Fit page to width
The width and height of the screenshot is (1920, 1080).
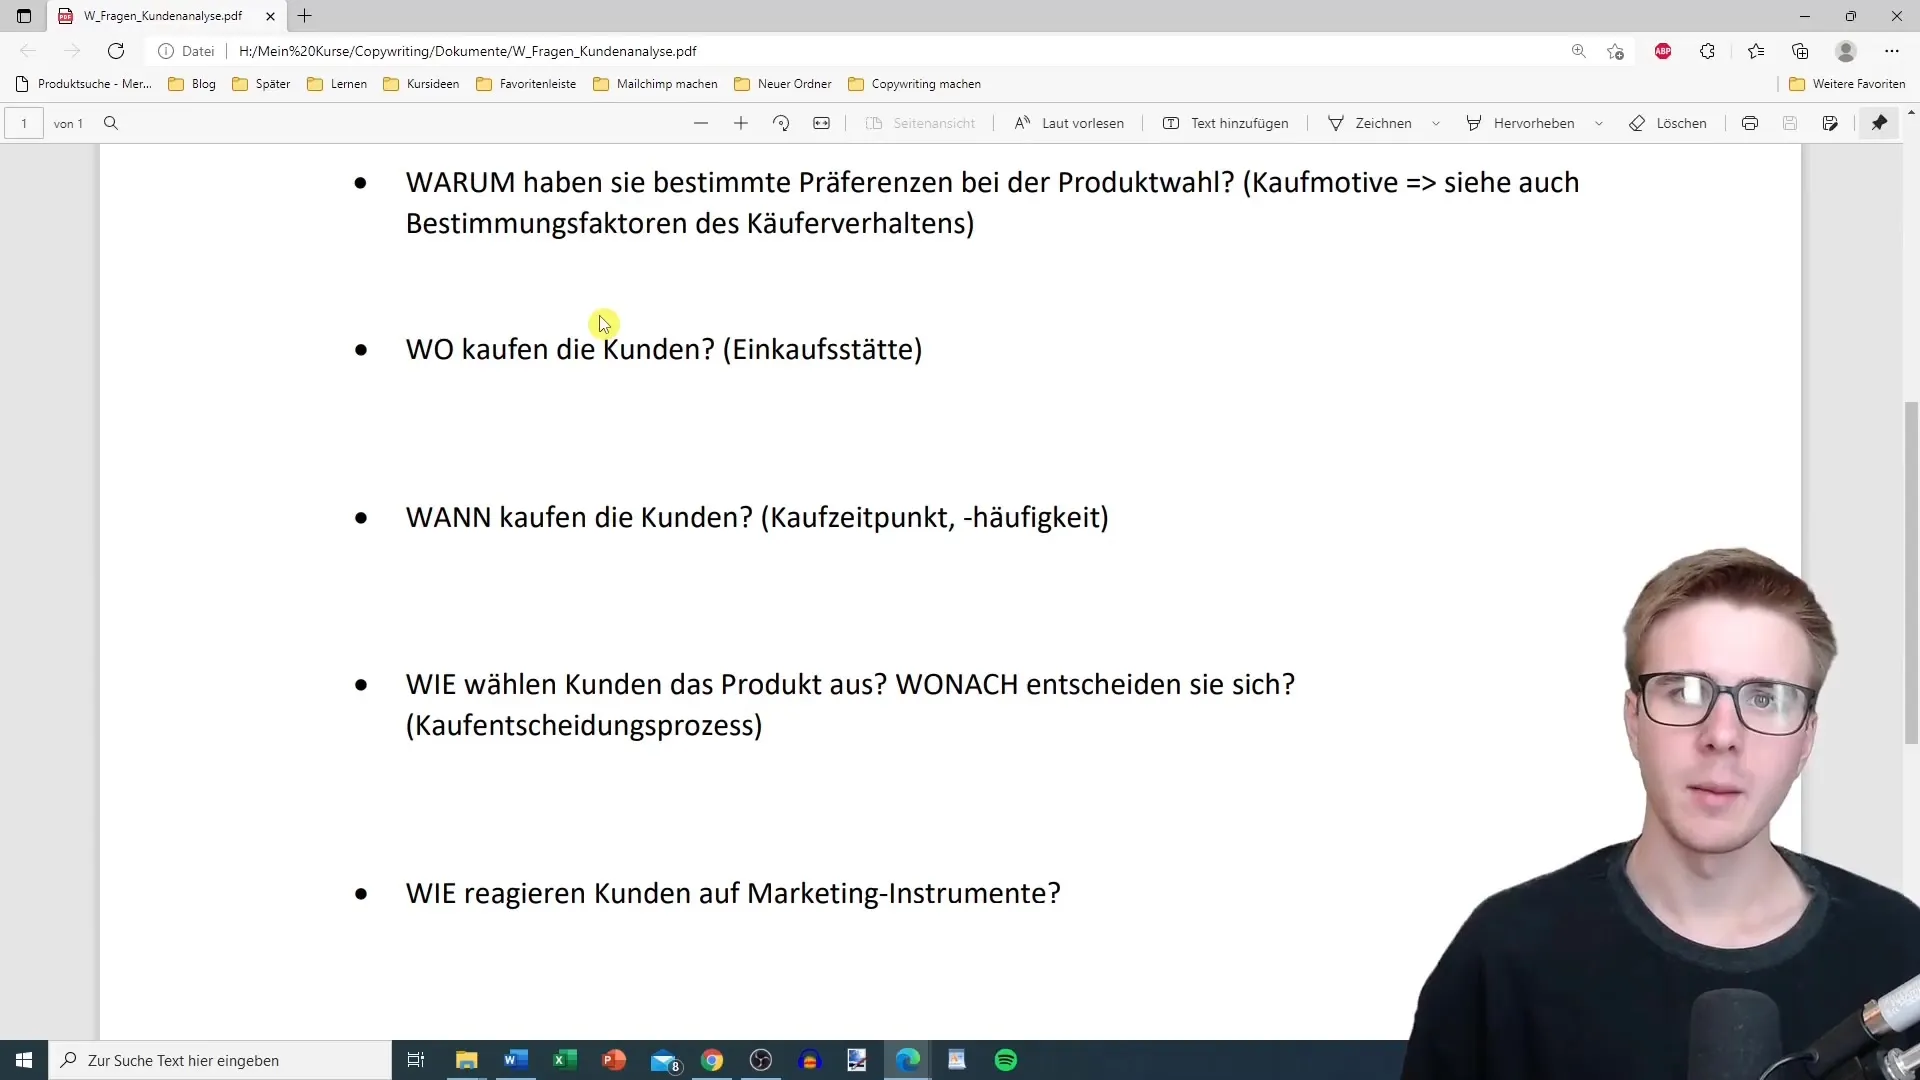point(821,123)
